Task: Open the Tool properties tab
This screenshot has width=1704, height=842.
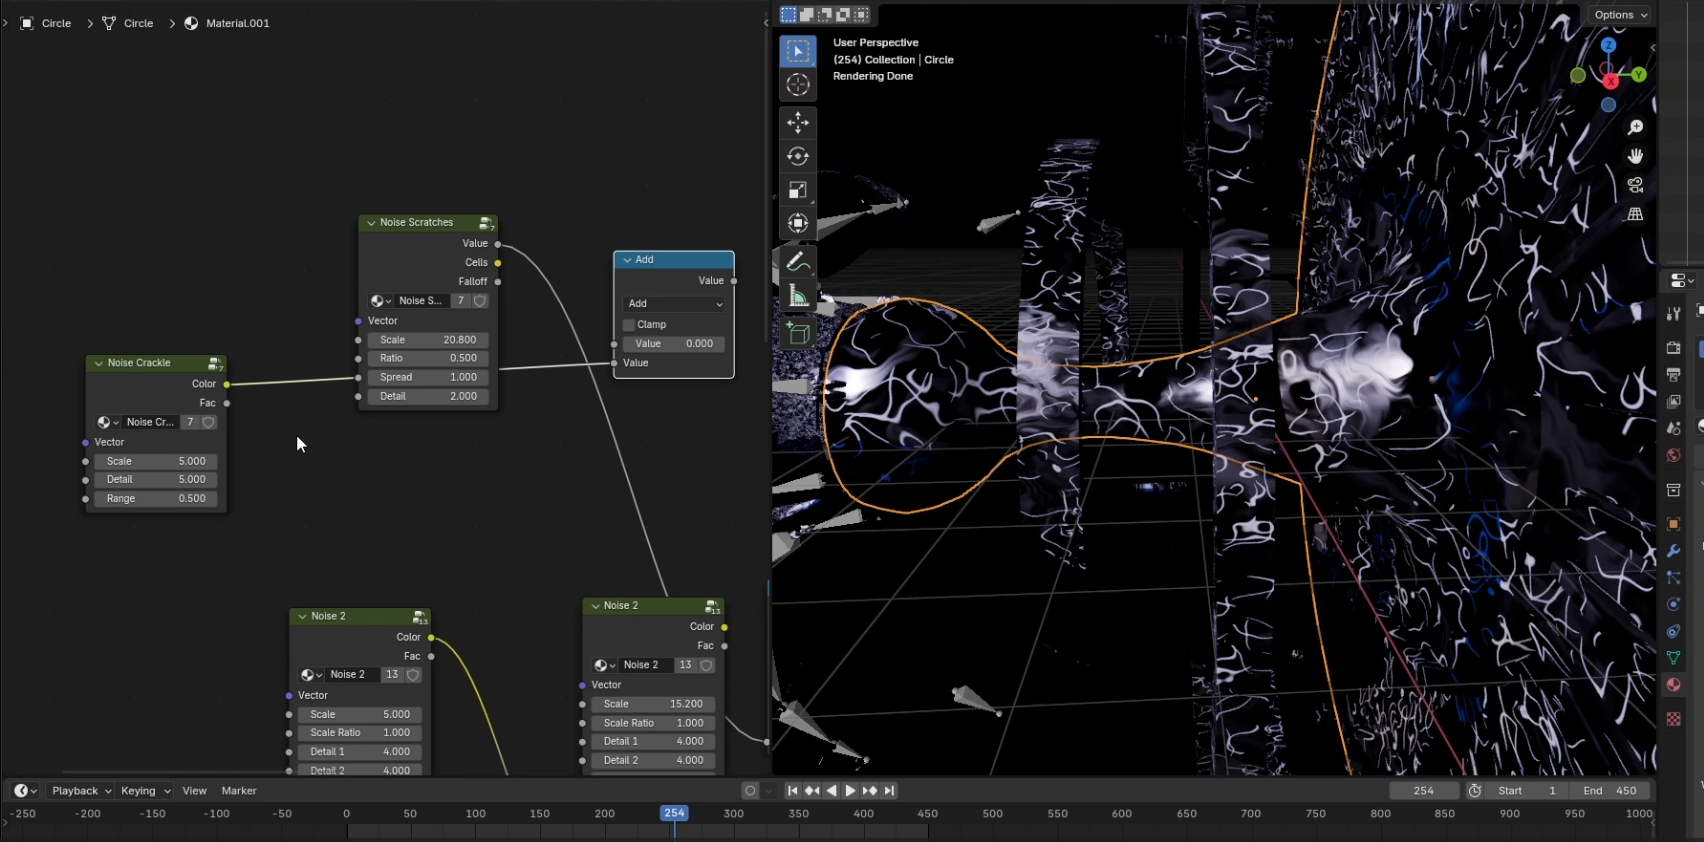Action: point(1673,314)
